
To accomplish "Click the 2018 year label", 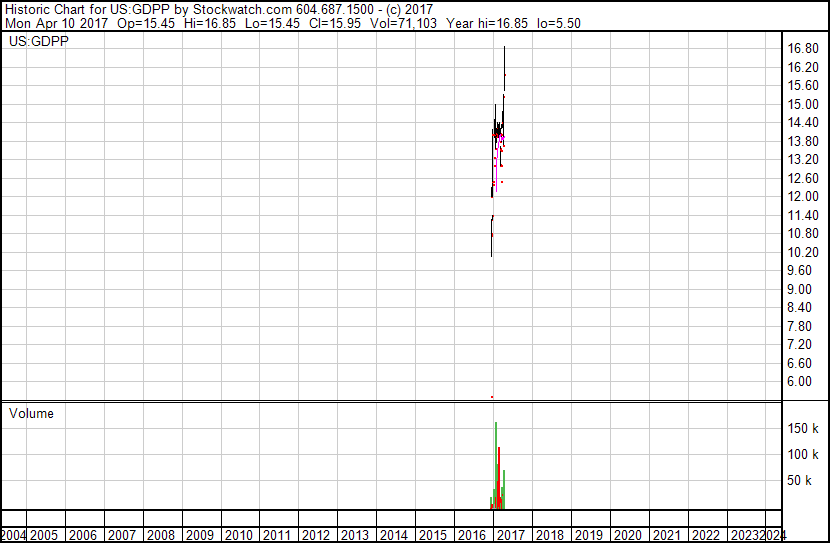I will click(x=550, y=535).
